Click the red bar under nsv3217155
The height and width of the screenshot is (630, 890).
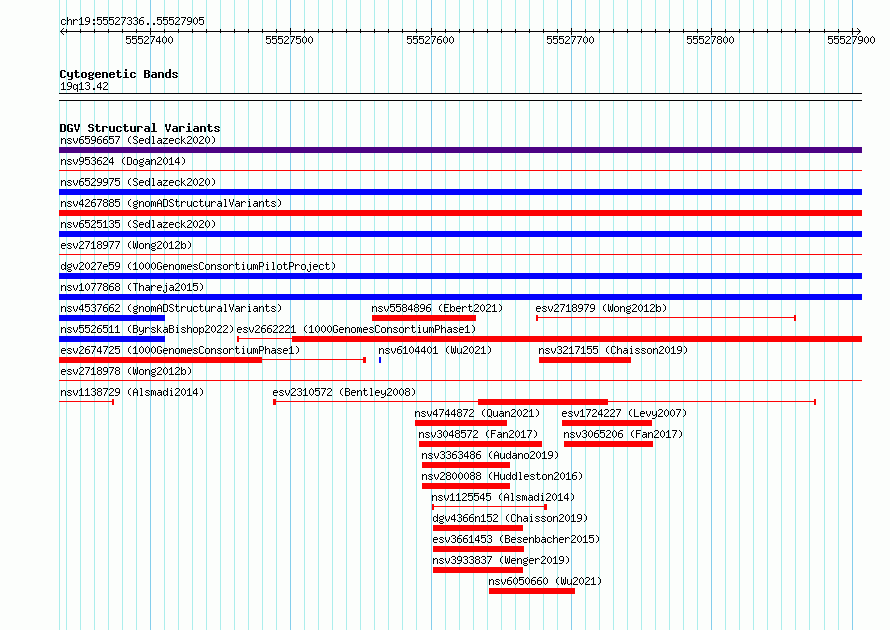[x=585, y=360]
